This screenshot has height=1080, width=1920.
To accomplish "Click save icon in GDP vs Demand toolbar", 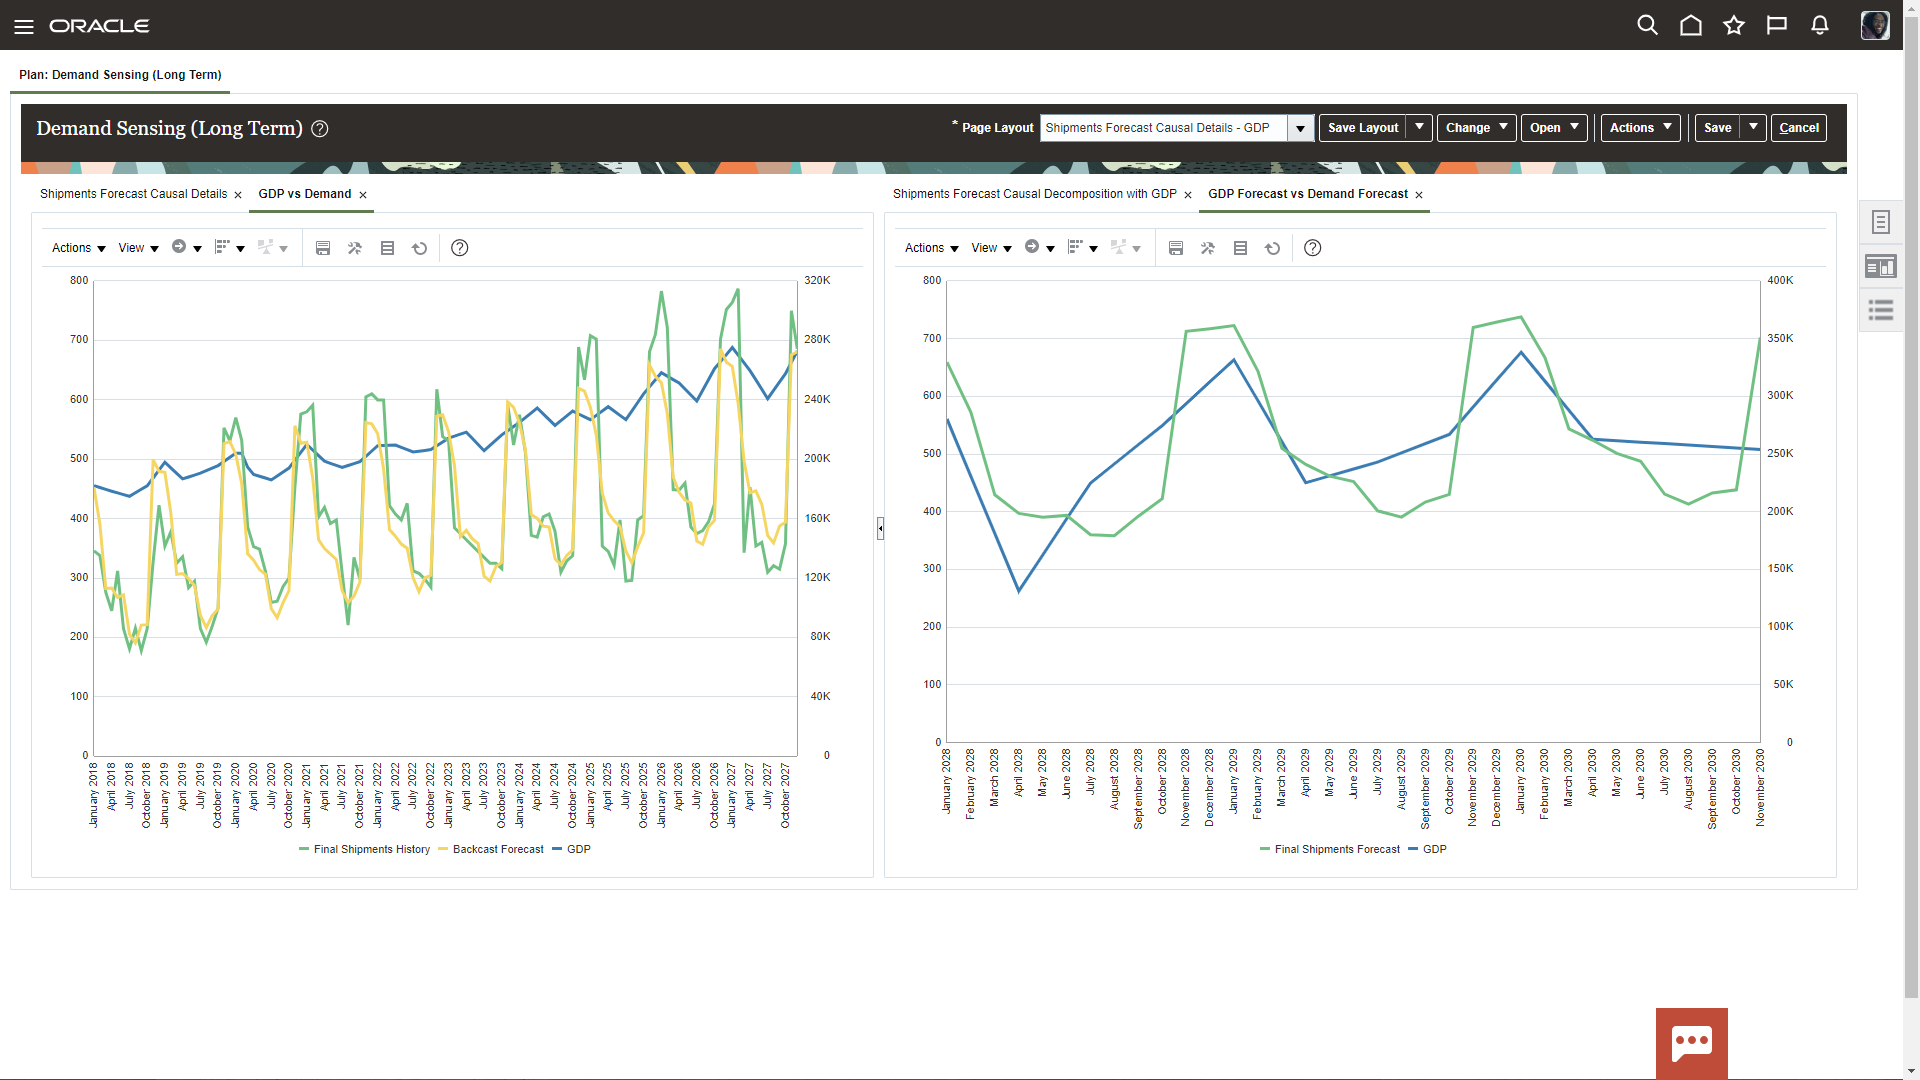I will coord(323,248).
